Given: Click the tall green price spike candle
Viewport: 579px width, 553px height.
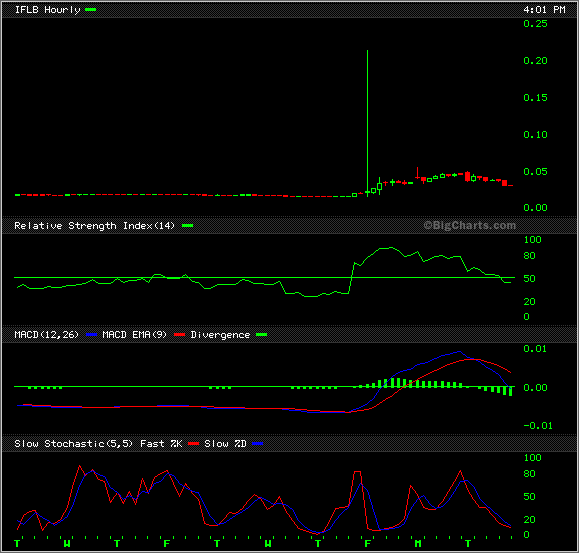Looking at the screenshot, I should click(x=367, y=123).
